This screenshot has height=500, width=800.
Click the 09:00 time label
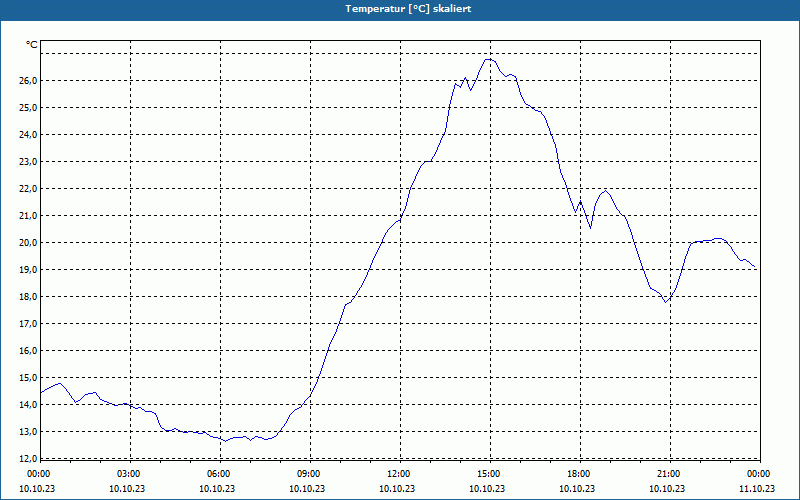pos(308,474)
